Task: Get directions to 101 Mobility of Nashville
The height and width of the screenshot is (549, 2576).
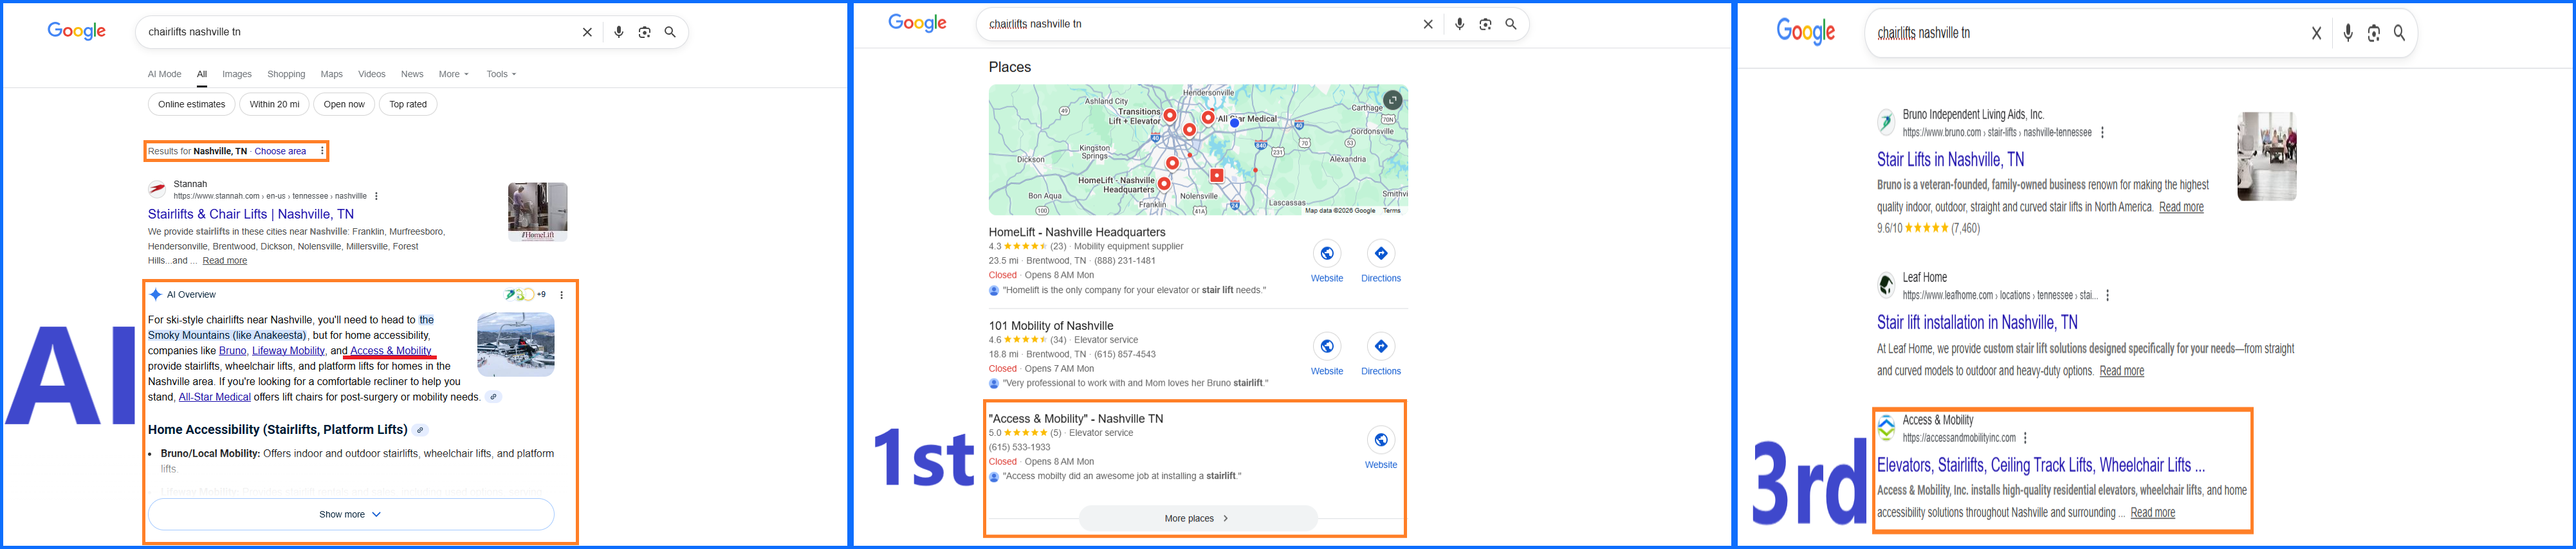Action: pyautogui.click(x=1381, y=346)
